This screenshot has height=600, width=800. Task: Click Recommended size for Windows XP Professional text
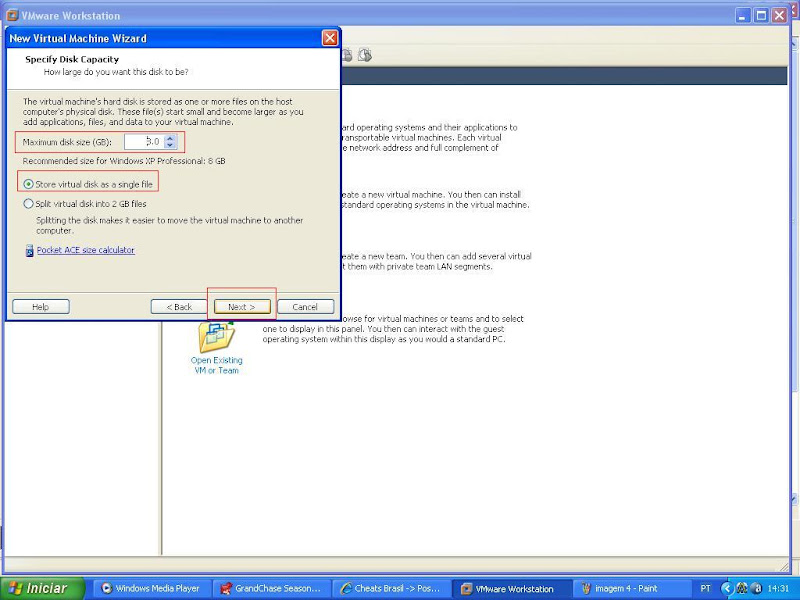click(x=124, y=161)
